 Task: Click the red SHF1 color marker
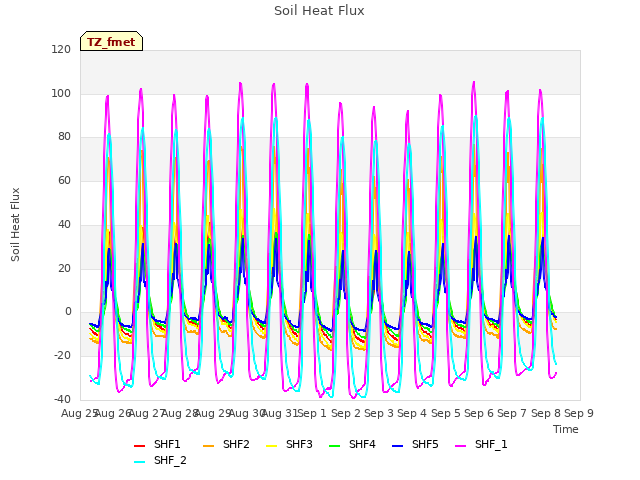click(x=140, y=446)
